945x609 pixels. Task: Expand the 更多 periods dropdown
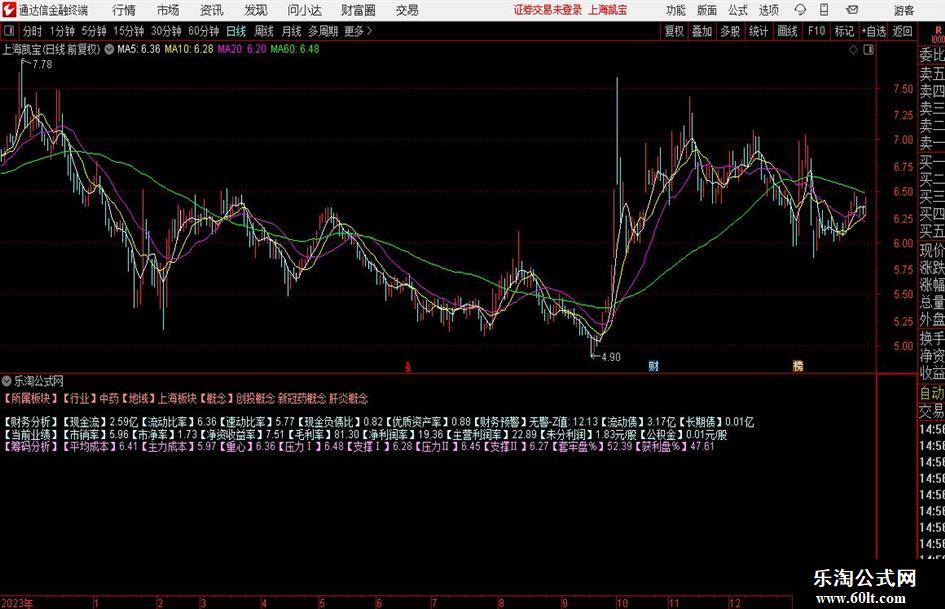click(x=358, y=31)
